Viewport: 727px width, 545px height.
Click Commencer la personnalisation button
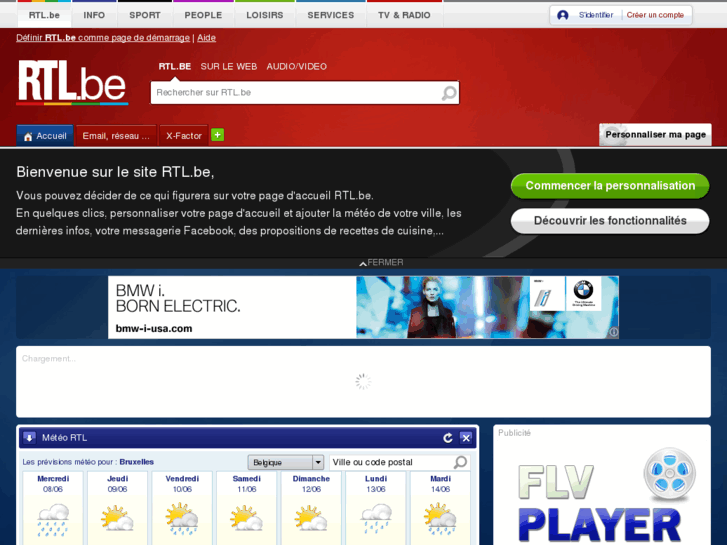(x=610, y=186)
